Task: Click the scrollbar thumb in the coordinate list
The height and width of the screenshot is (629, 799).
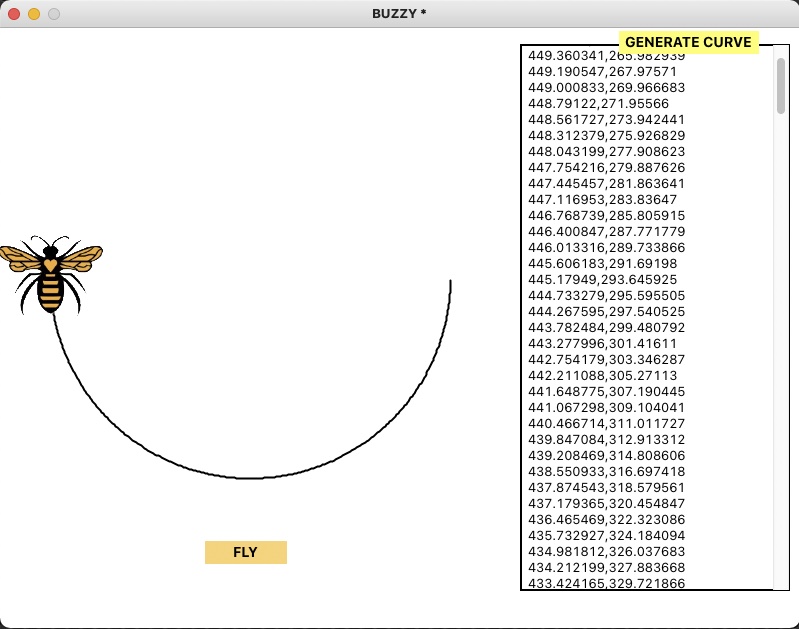Action: [x=780, y=85]
